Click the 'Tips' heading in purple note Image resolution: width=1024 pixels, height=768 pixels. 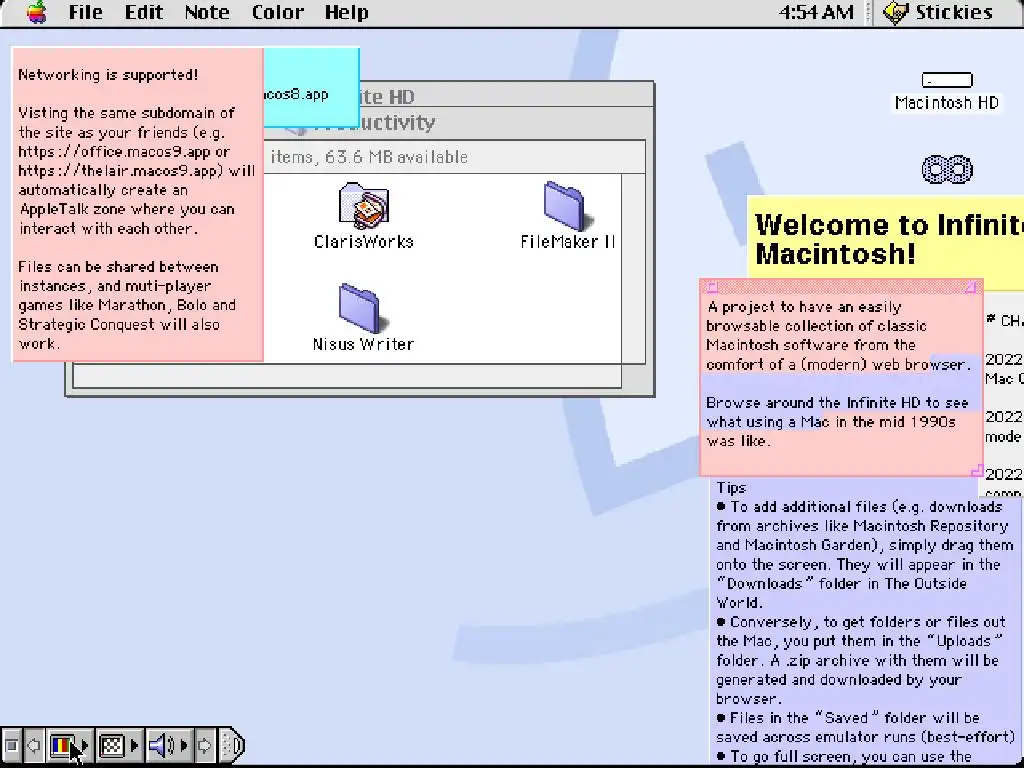(731, 488)
